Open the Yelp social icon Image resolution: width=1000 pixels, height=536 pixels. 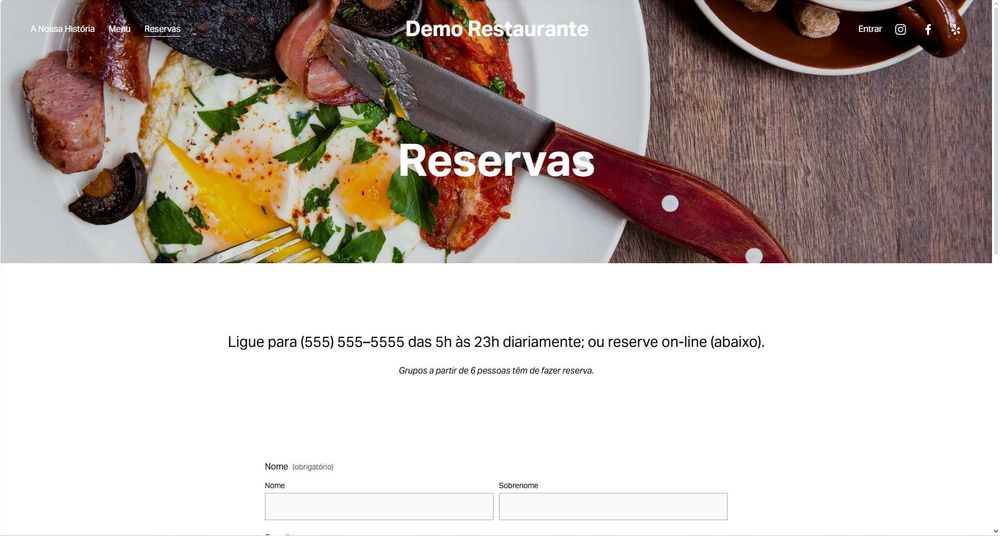pos(955,29)
